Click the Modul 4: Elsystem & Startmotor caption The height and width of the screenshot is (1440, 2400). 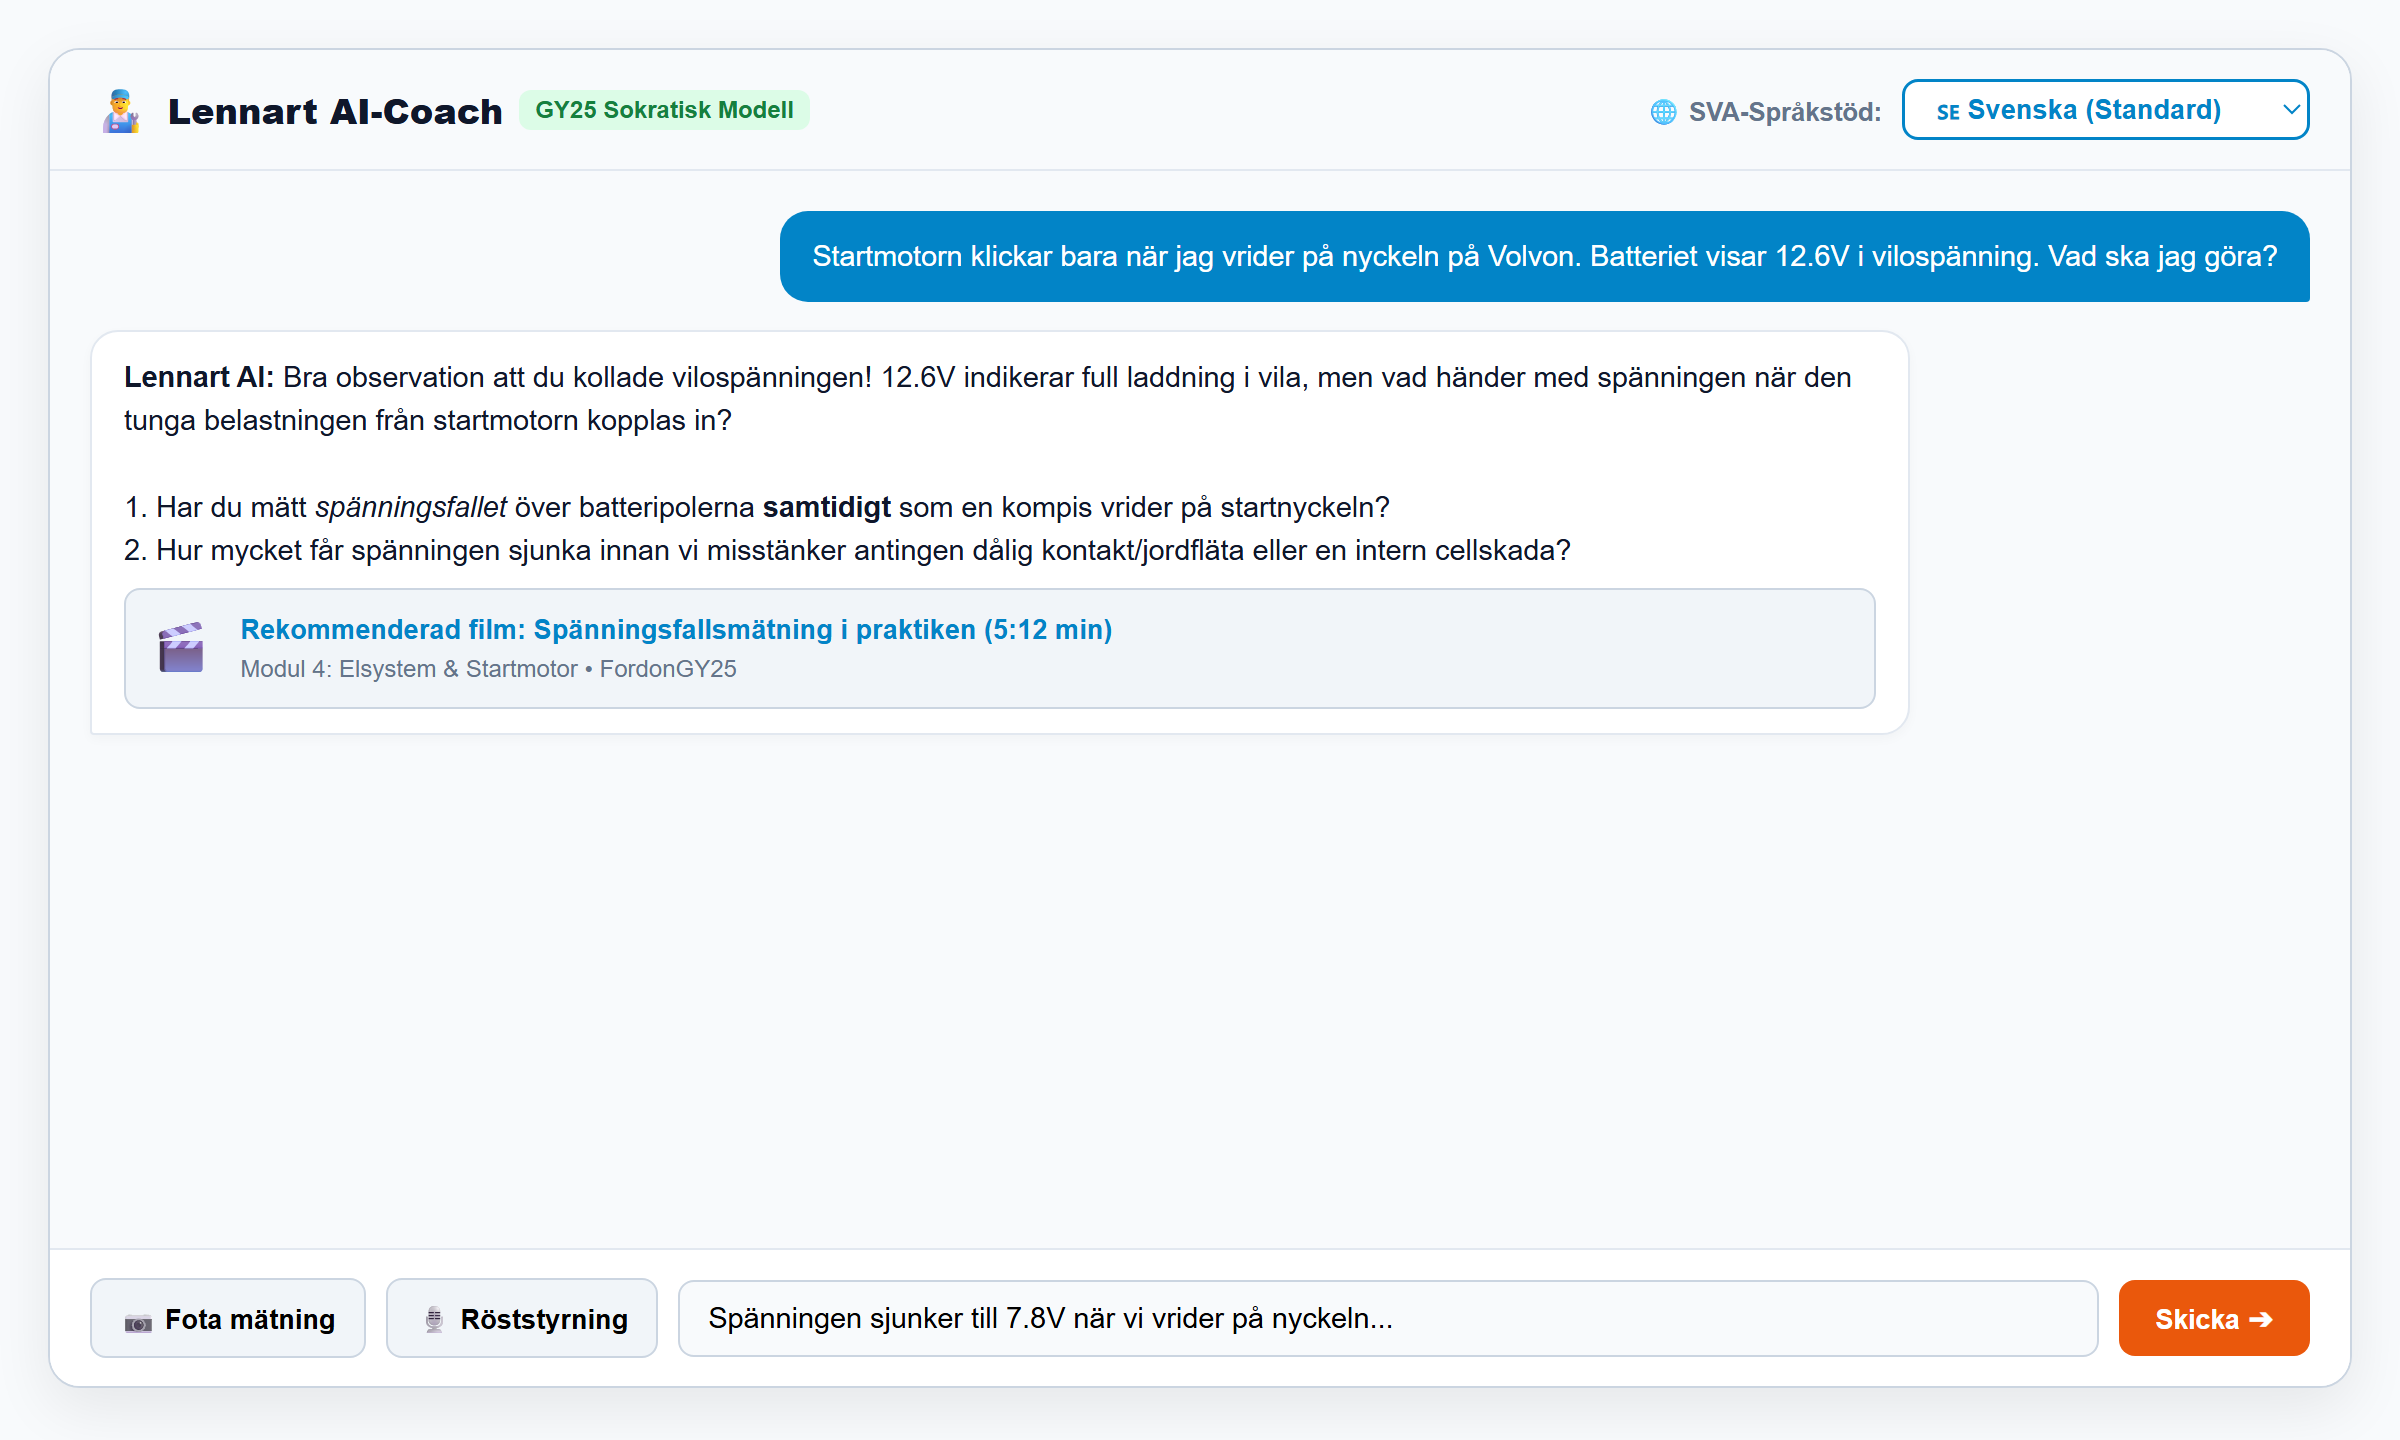488,669
